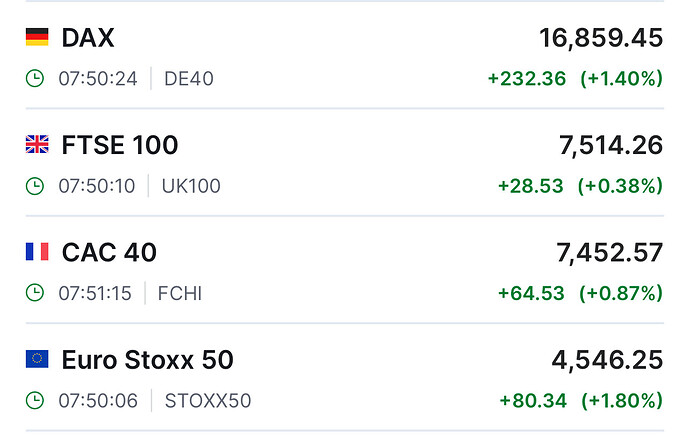Click the FCHI ticker symbol

click(179, 293)
